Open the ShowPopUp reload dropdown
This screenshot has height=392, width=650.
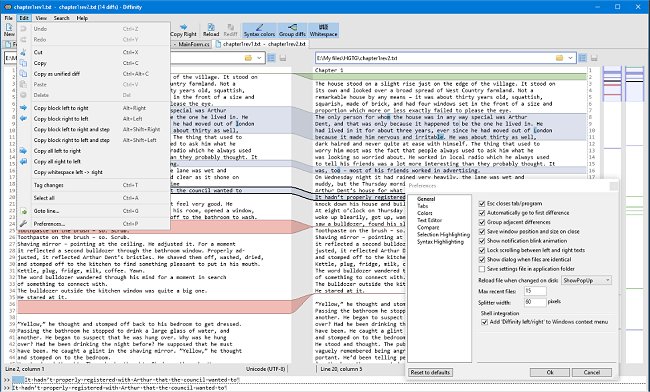pos(586,281)
